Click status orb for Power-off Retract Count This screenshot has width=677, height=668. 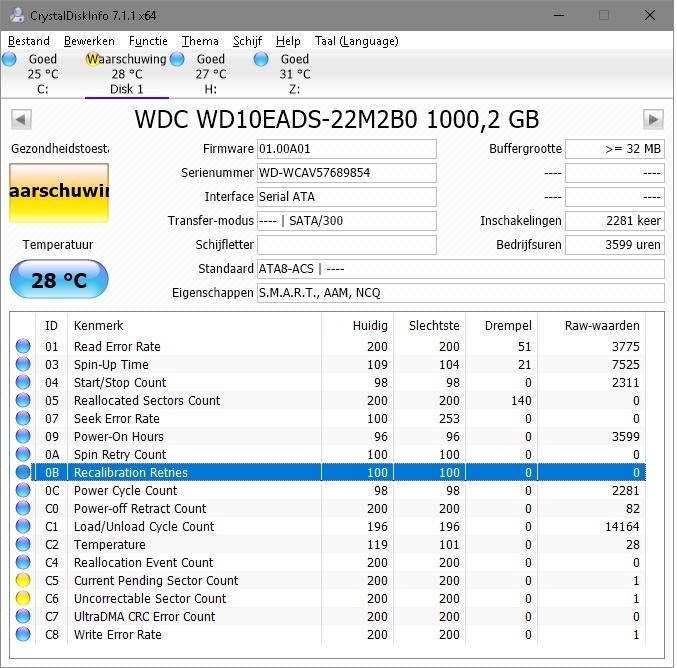[23, 508]
